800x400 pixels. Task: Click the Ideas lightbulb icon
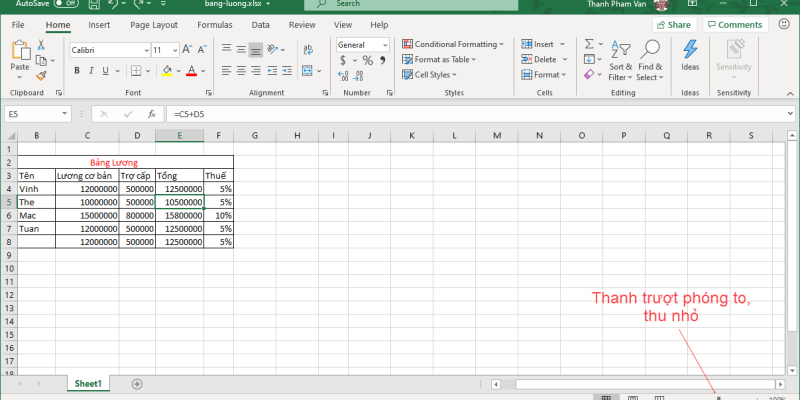pos(690,50)
